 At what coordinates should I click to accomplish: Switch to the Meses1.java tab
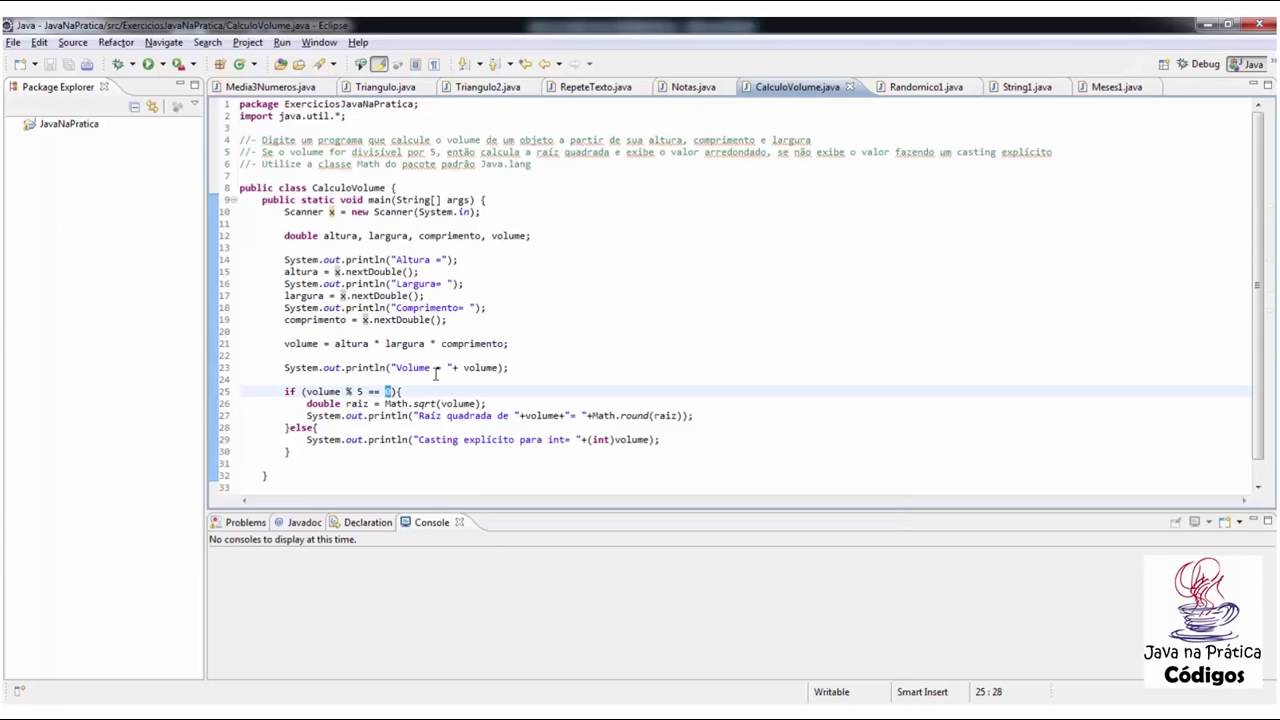tap(1111, 87)
